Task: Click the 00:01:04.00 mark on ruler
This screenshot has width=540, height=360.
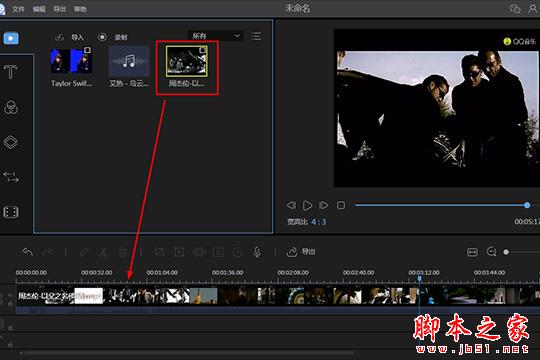Action: 162,272
